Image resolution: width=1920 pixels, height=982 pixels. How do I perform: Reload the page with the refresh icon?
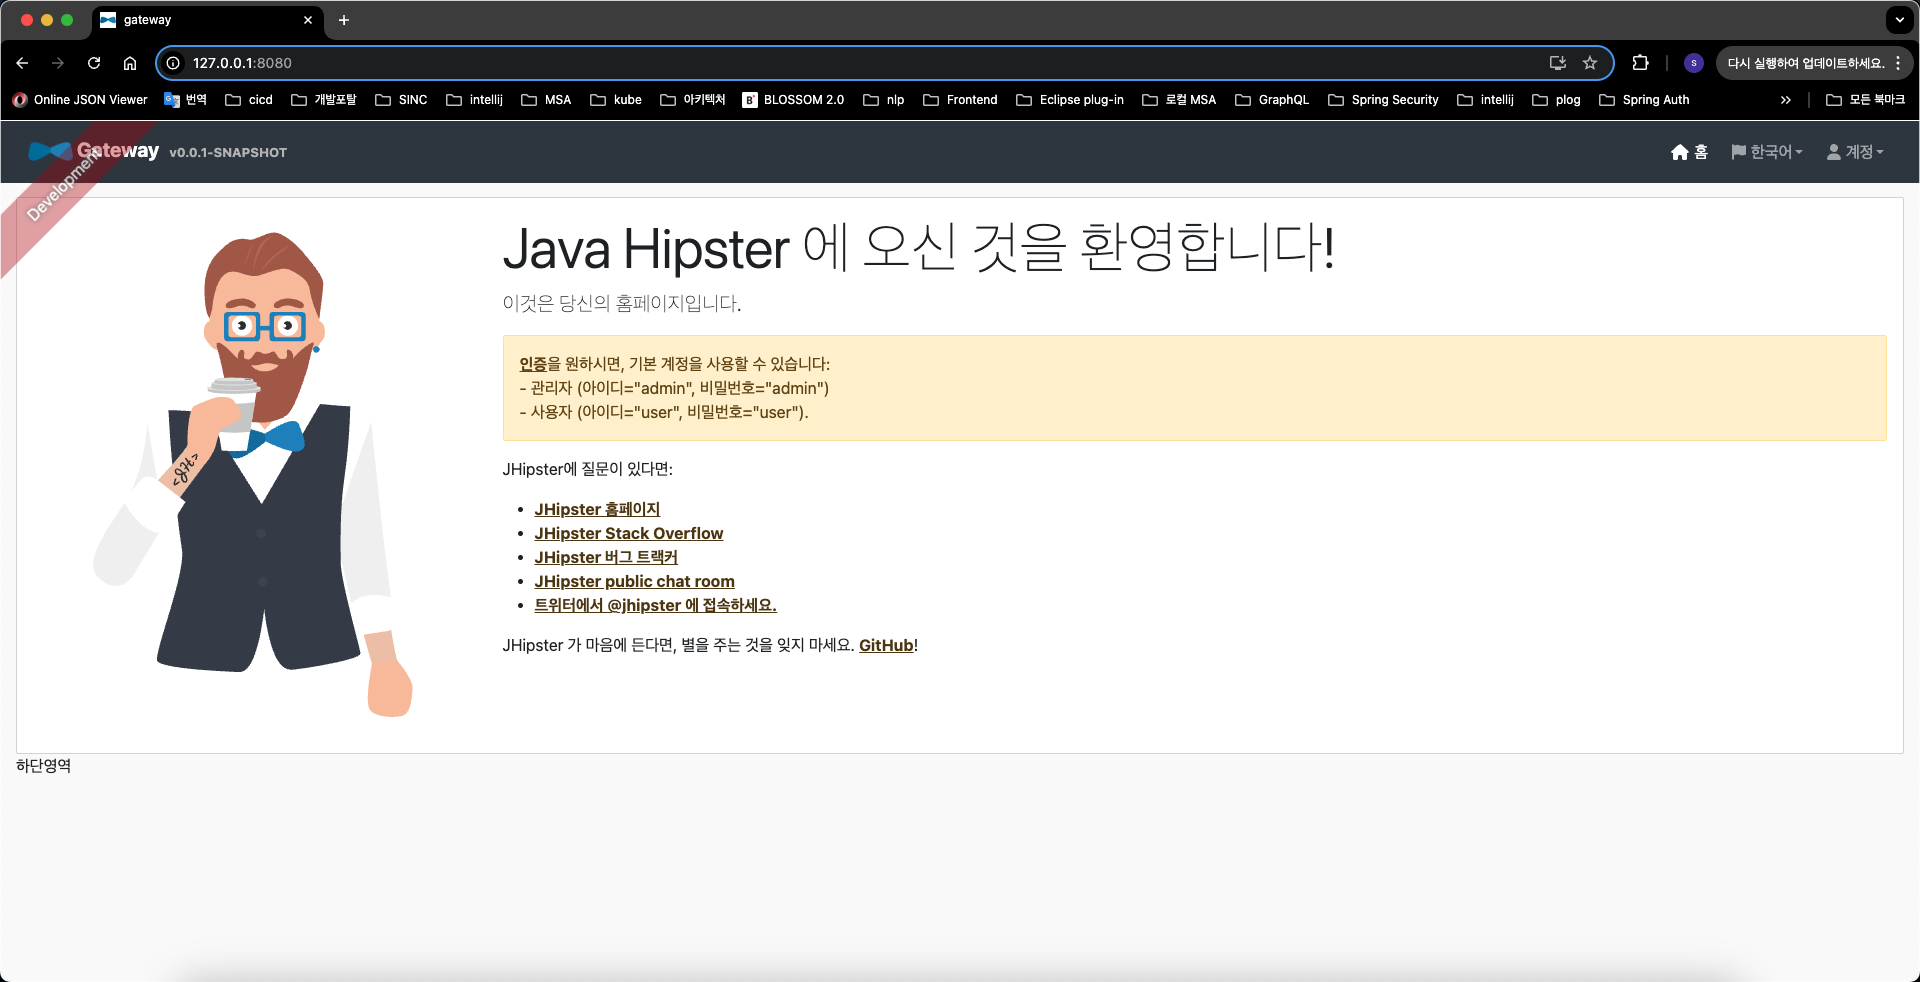[x=94, y=63]
